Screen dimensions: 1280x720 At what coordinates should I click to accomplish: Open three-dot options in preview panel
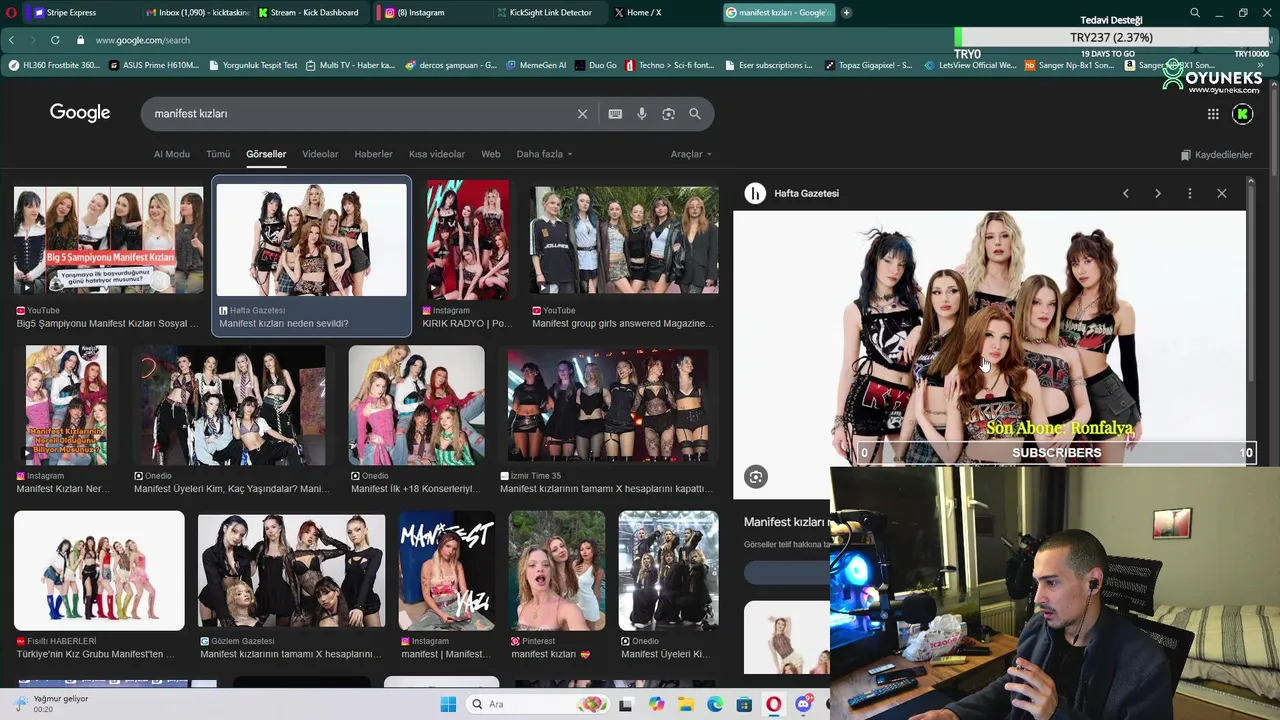click(x=1190, y=193)
